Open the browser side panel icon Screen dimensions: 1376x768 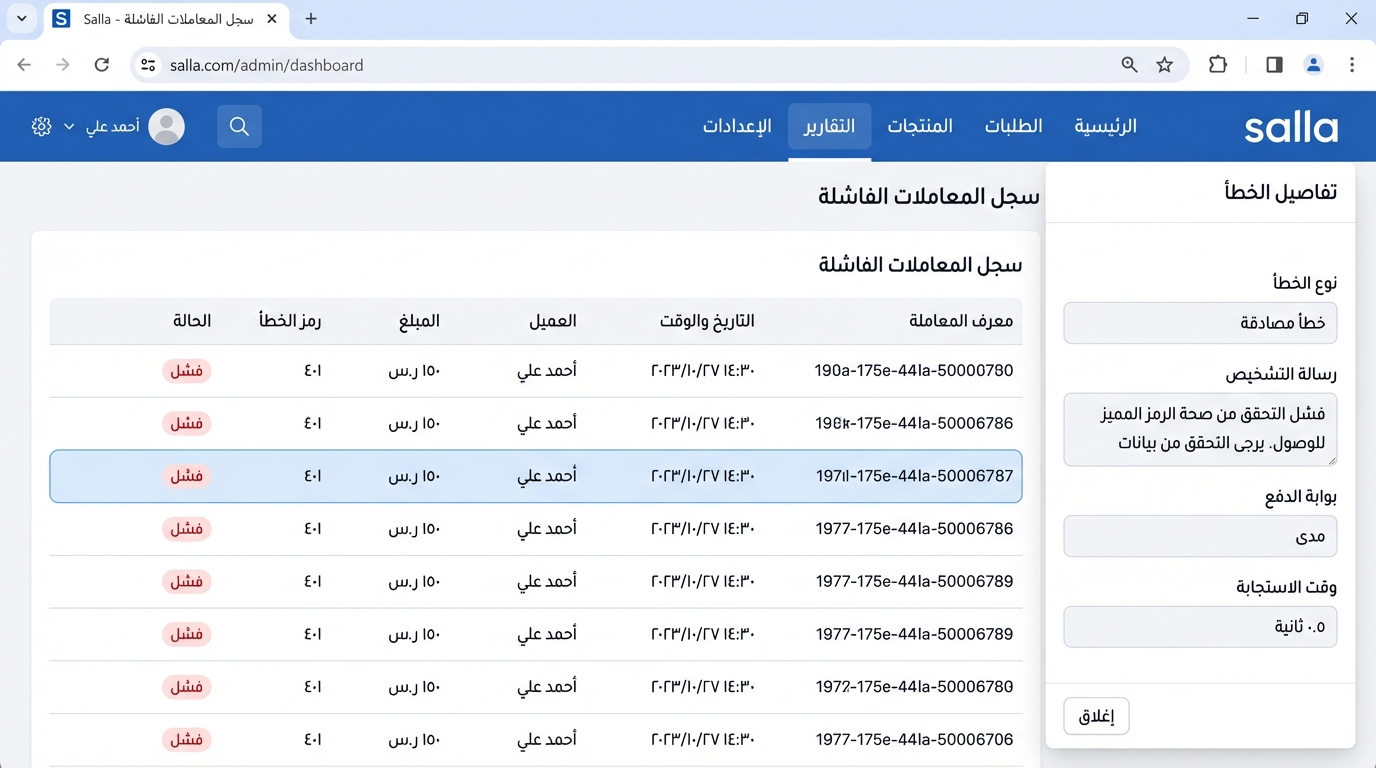click(x=1273, y=63)
